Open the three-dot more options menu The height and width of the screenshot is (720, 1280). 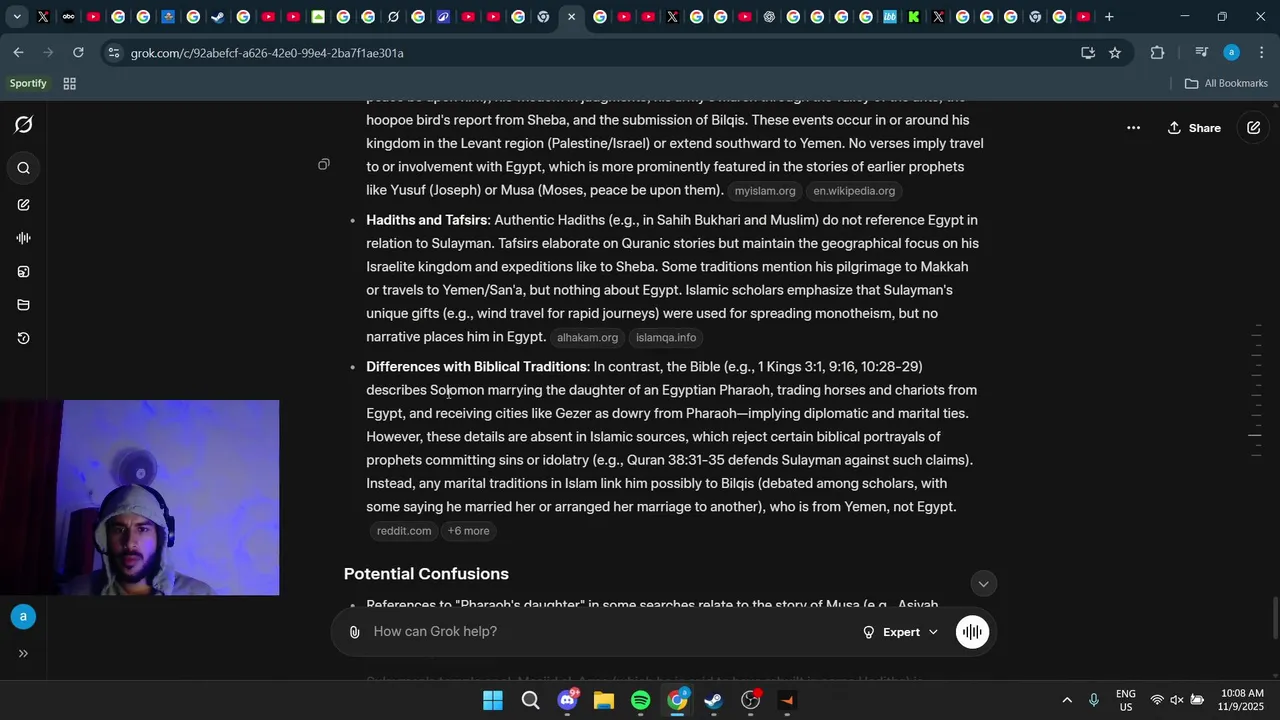pos(1133,128)
